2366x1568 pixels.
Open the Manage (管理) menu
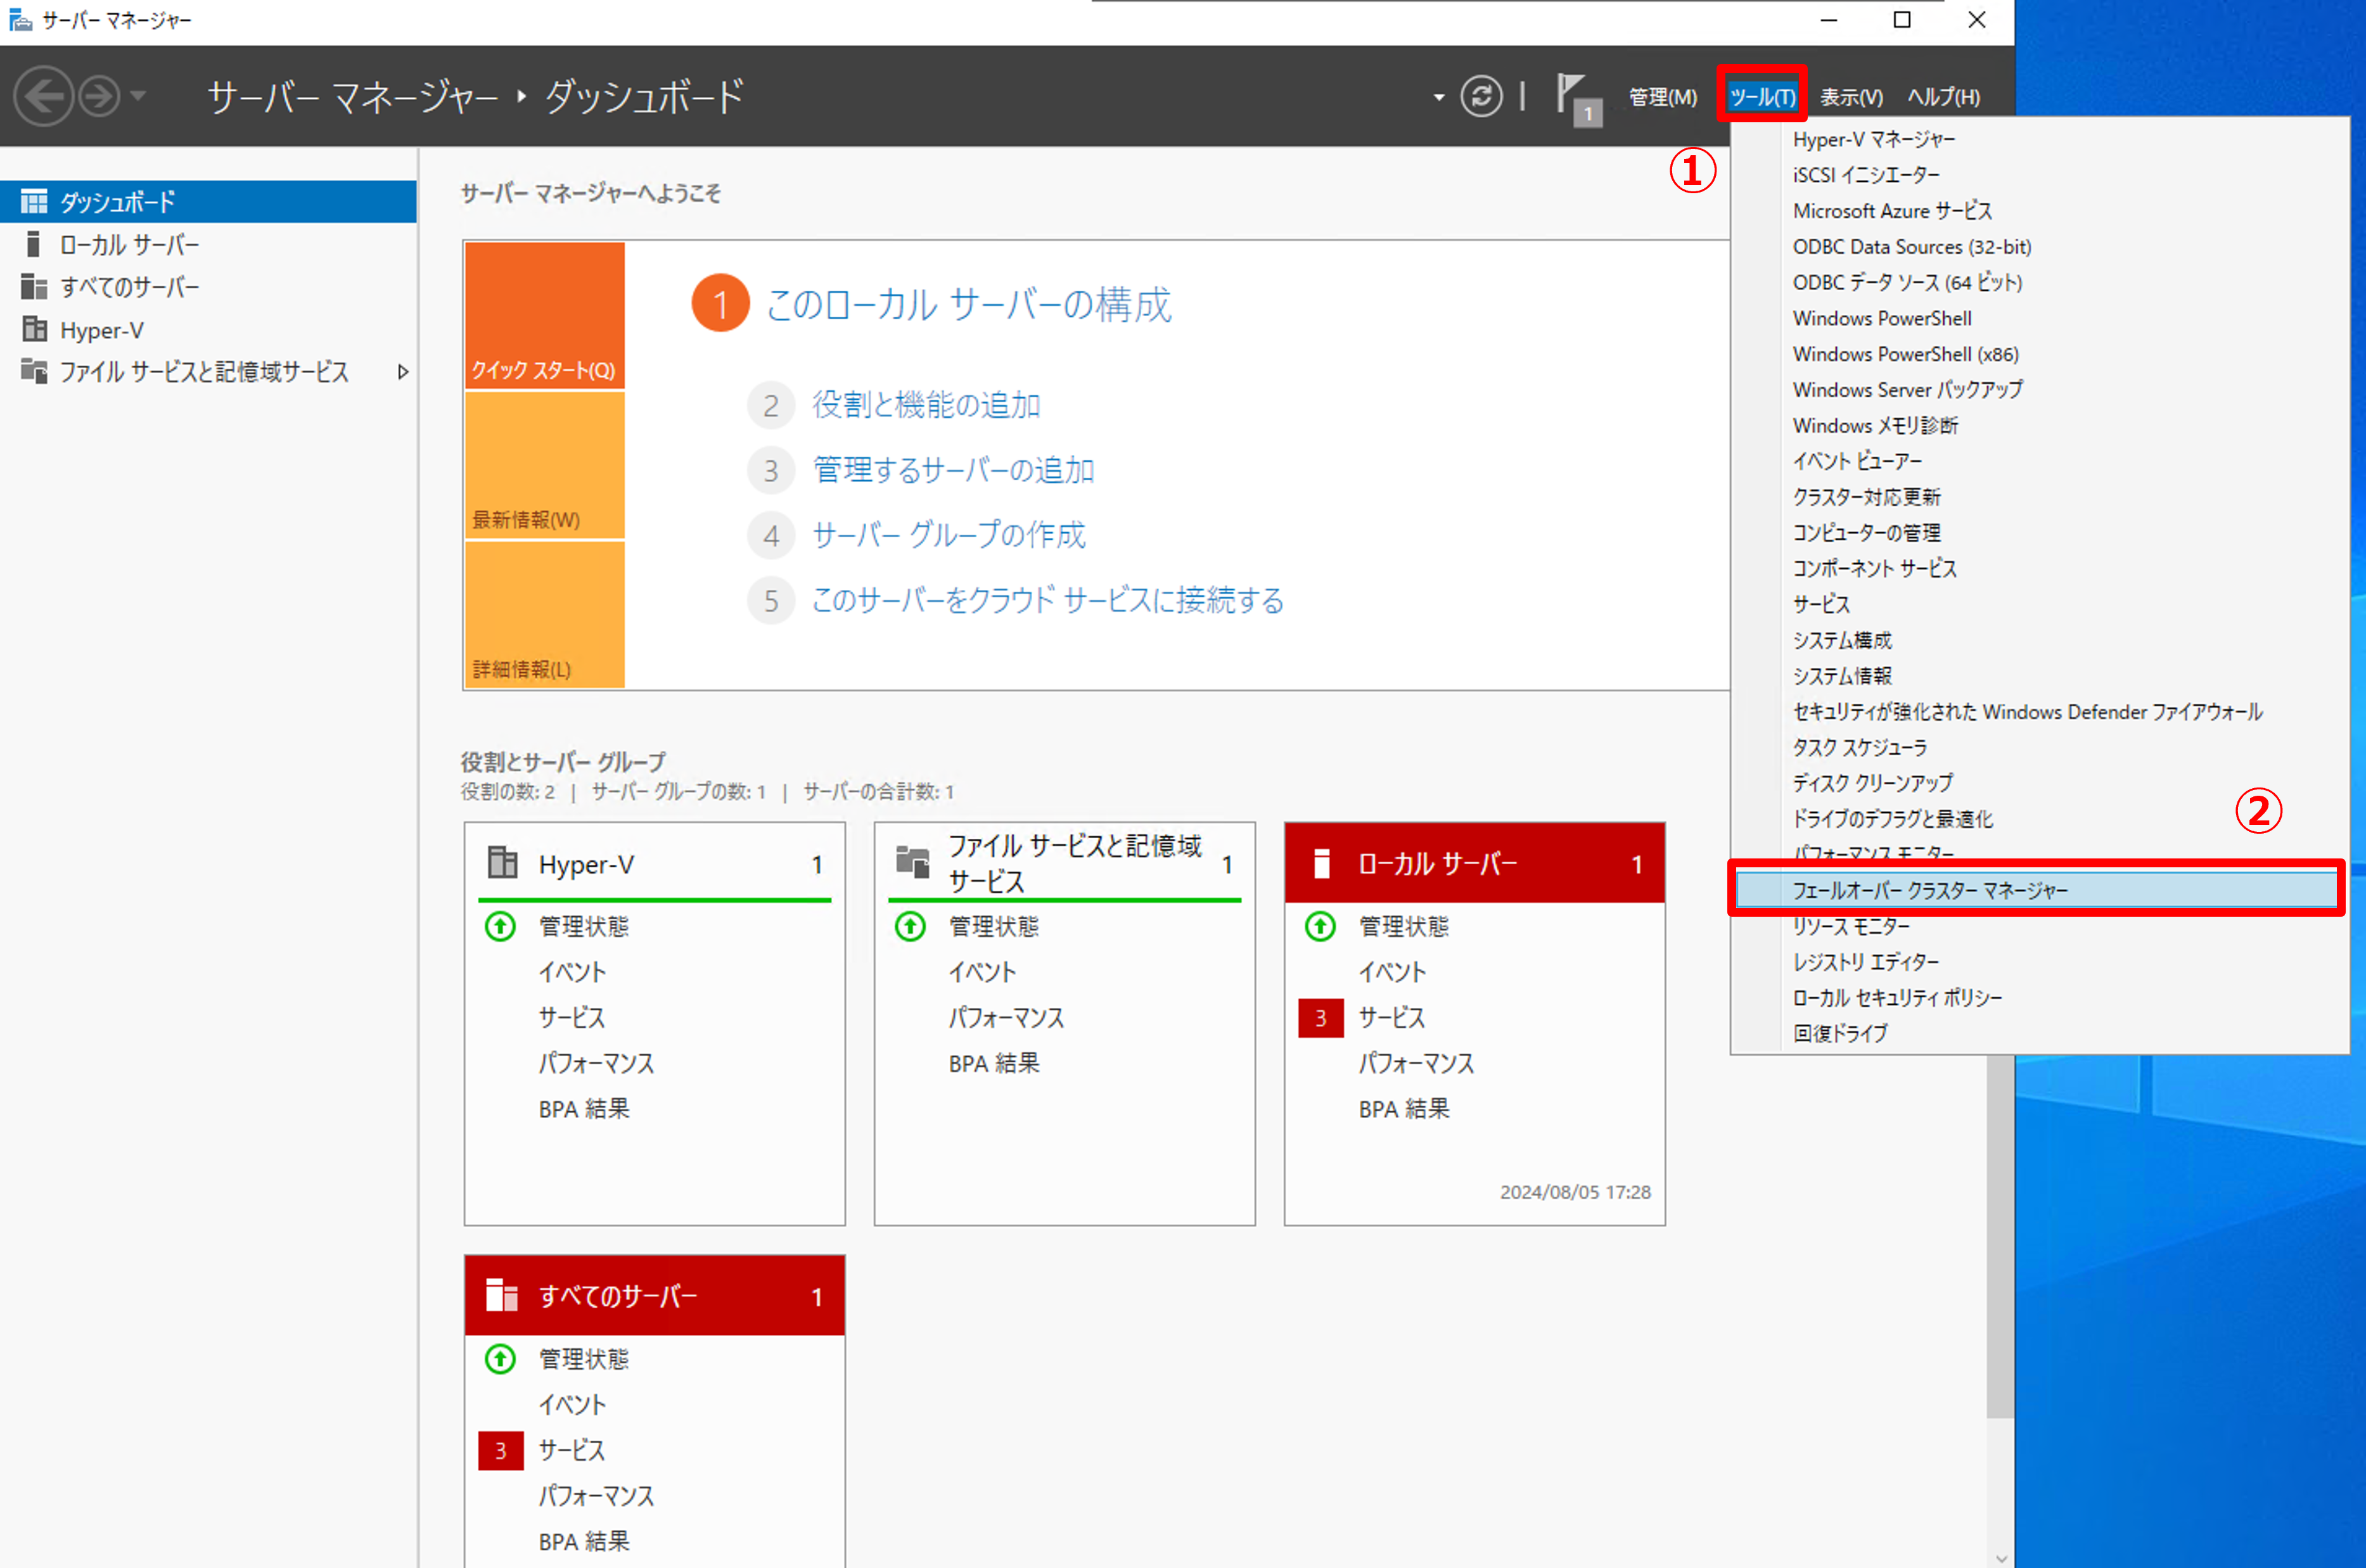tap(1662, 97)
